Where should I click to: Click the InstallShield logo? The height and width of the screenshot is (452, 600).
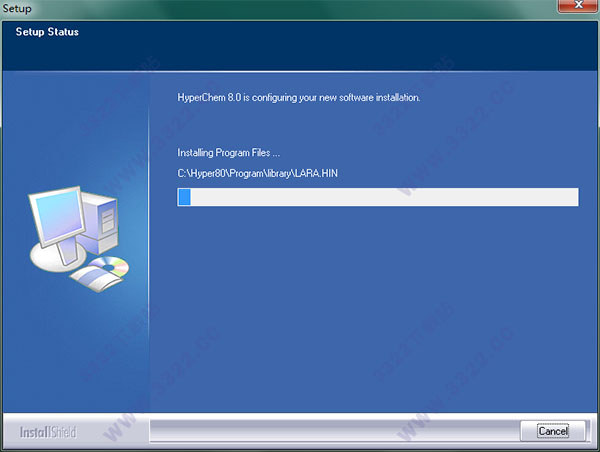click(48, 432)
